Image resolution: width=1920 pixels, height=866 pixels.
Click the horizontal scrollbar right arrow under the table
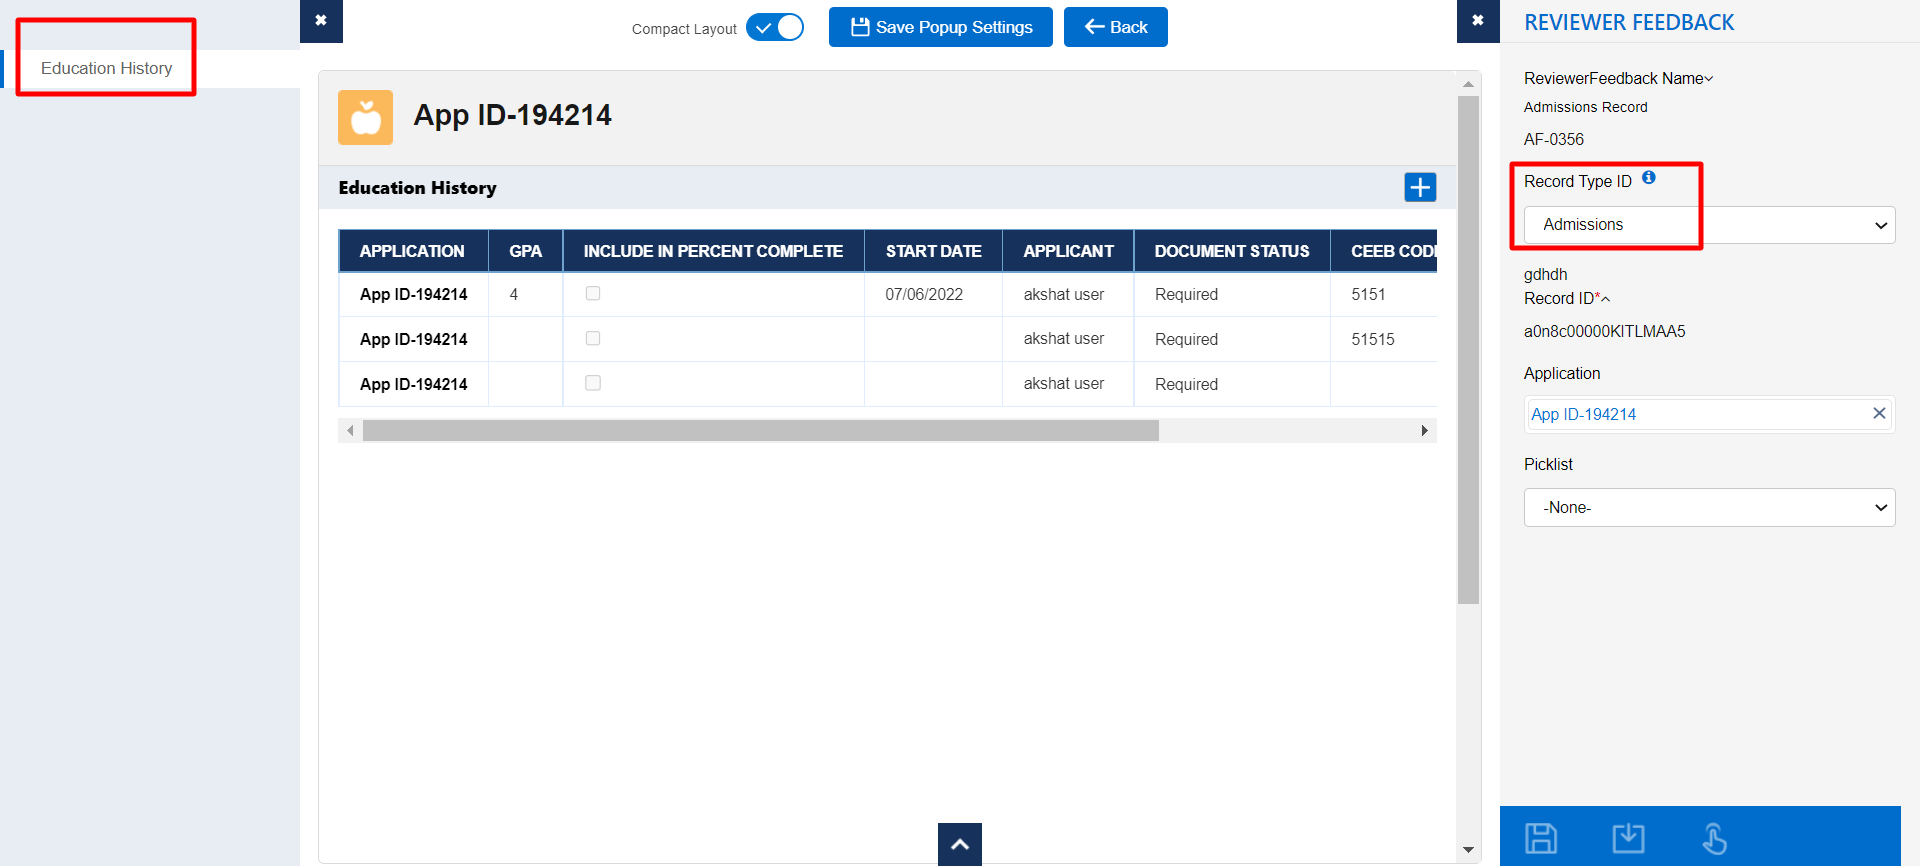click(1425, 431)
